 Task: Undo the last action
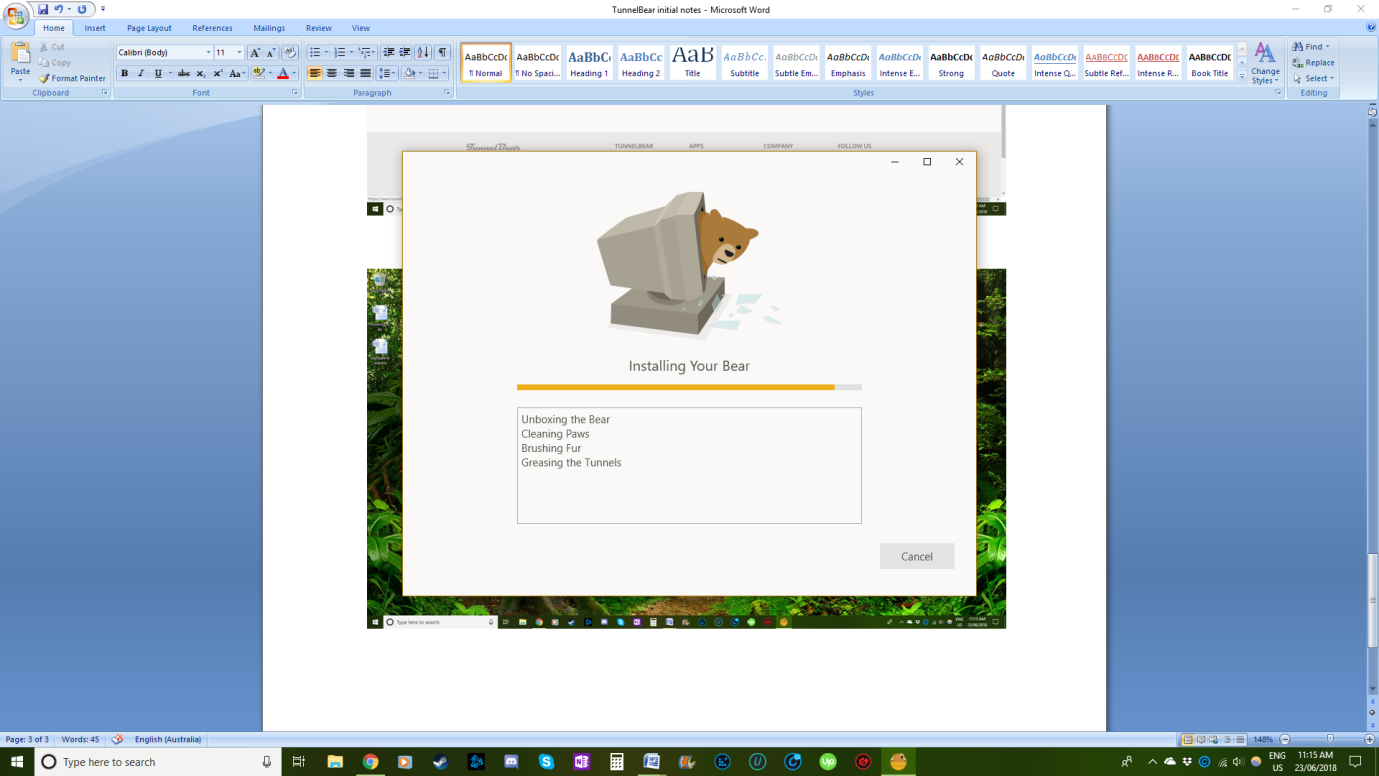point(58,9)
